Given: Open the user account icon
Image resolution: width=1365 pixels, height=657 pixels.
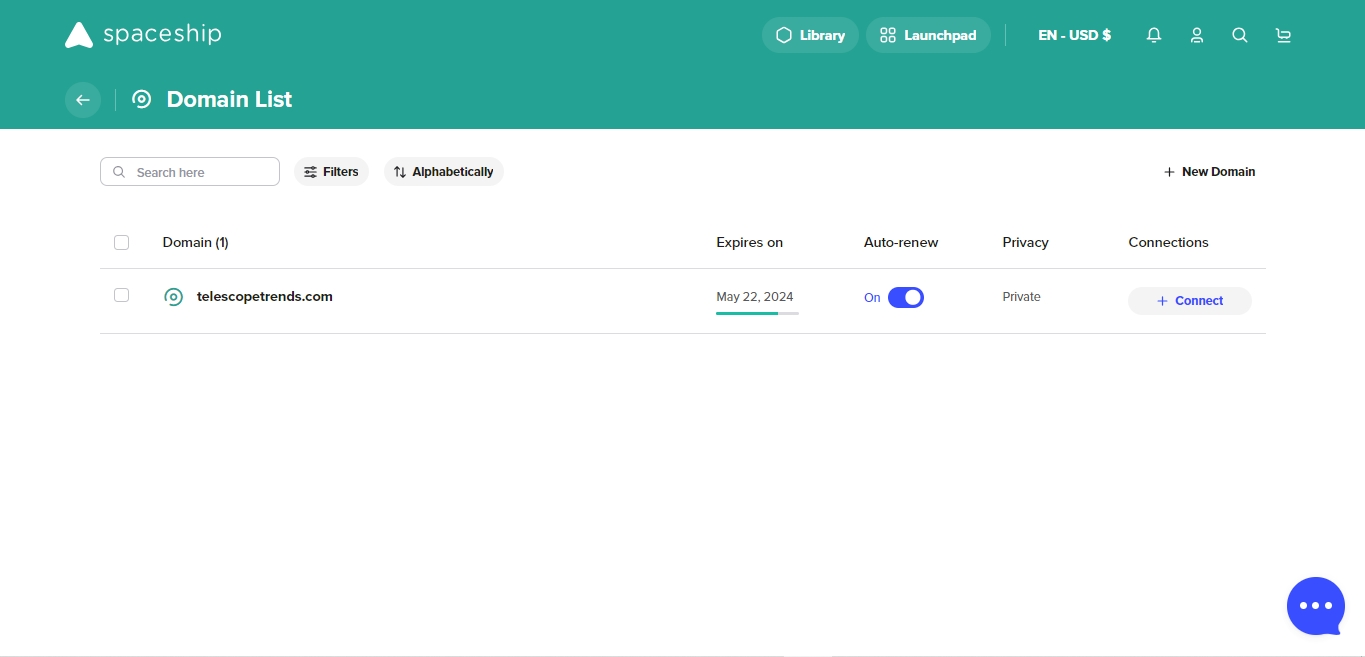Looking at the screenshot, I should tap(1197, 35).
